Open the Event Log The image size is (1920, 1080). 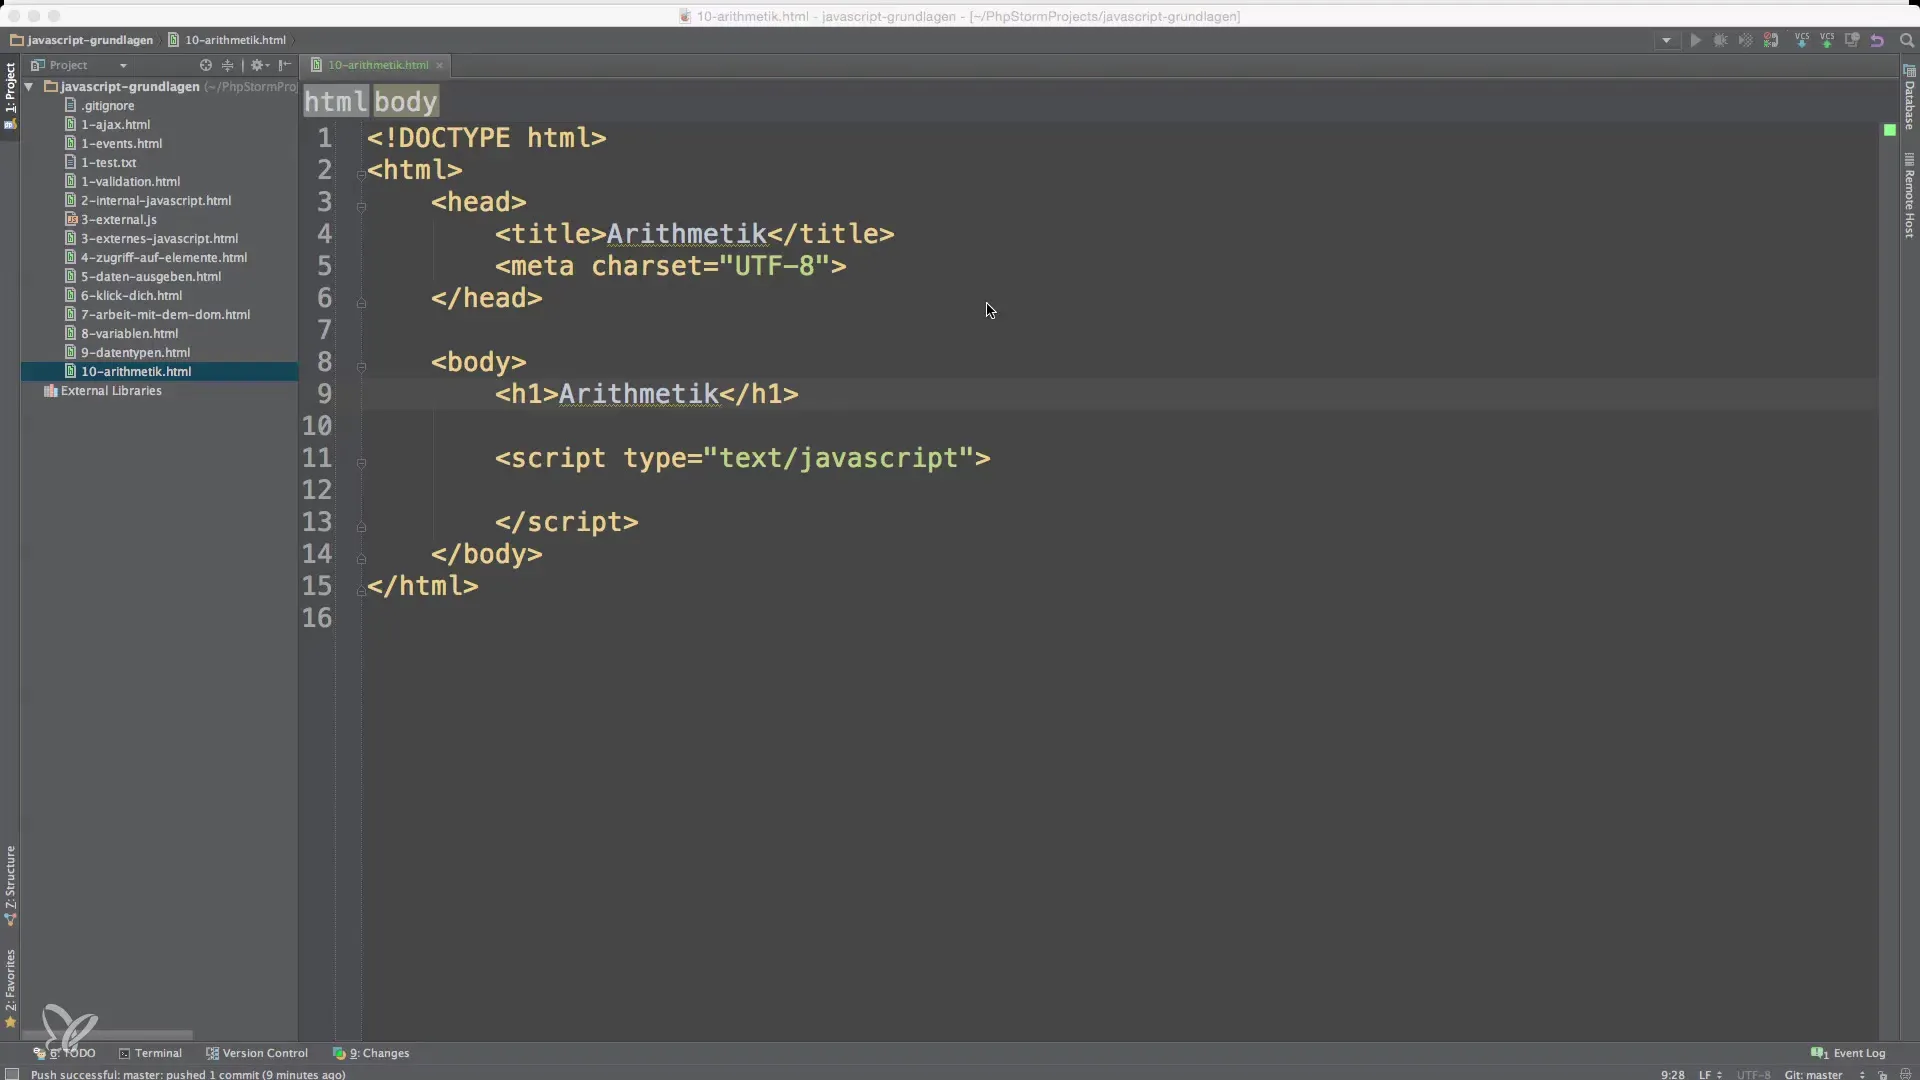coord(1848,1053)
